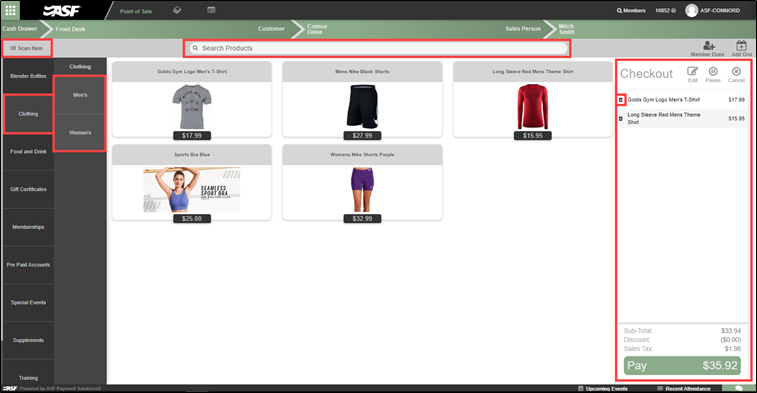Click Long Sleeve Red Mens Theme Shirt cart line
The image size is (757, 393).
(x=683, y=118)
